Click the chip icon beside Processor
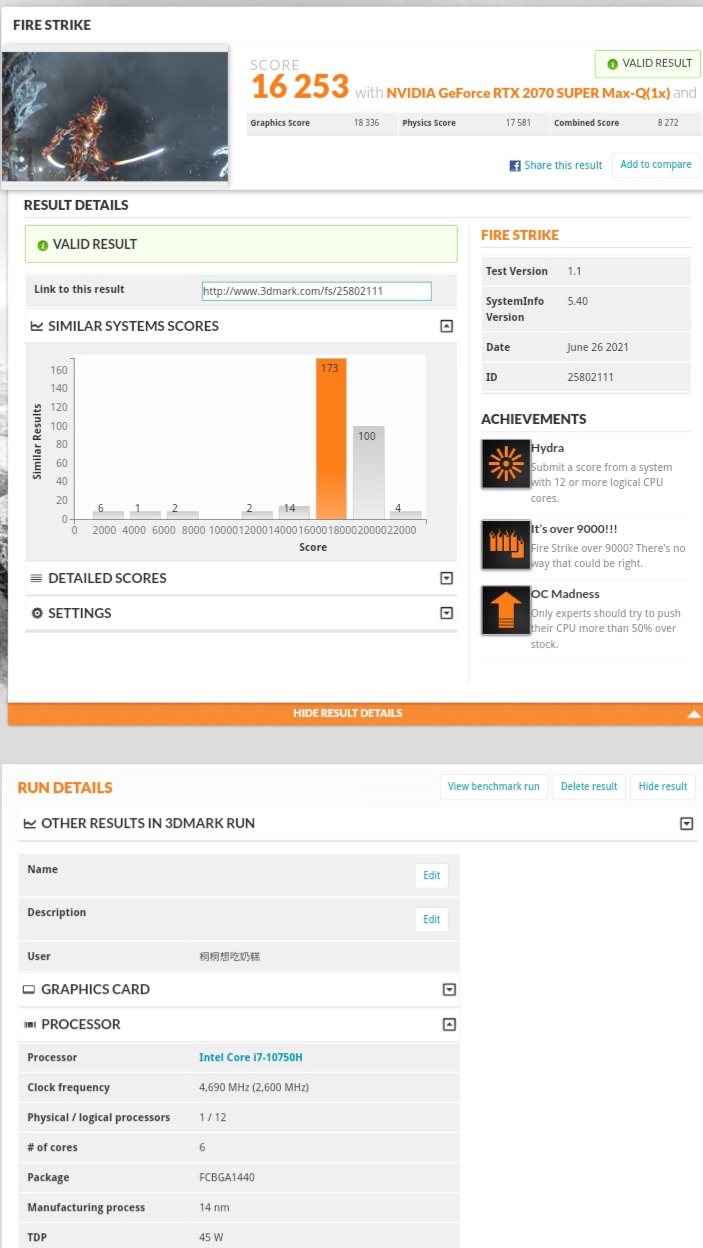The width and height of the screenshot is (703, 1248). 28,1024
